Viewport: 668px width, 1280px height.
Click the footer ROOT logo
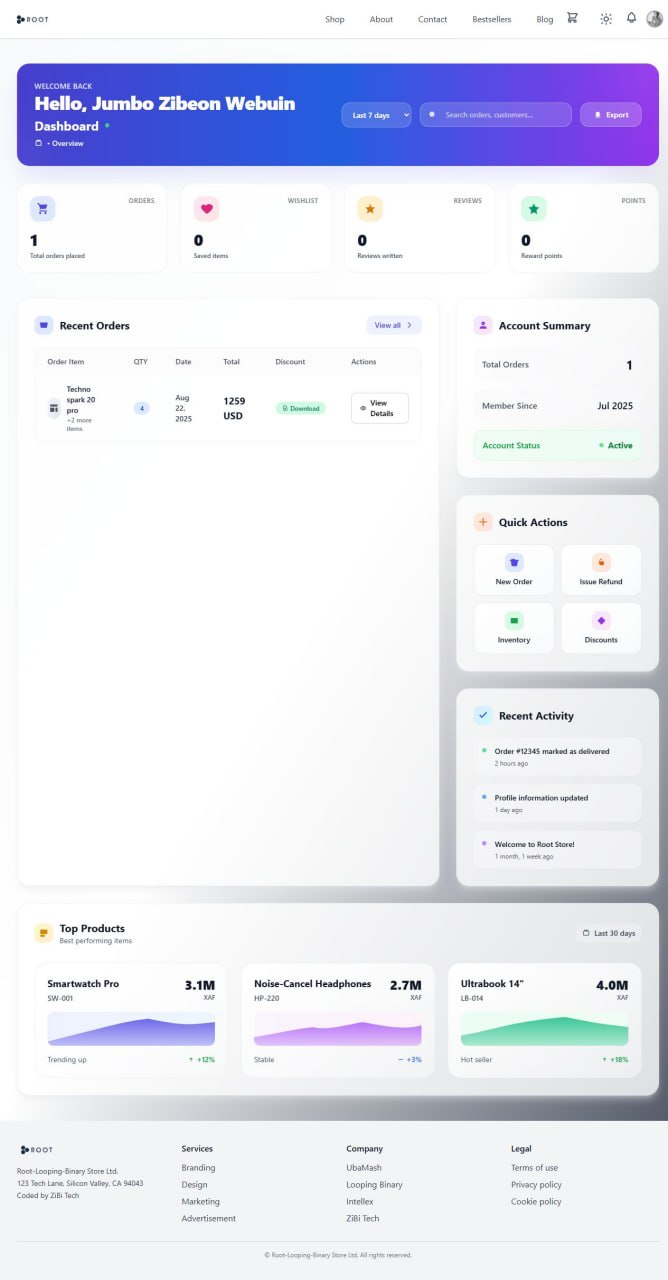click(35, 1150)
